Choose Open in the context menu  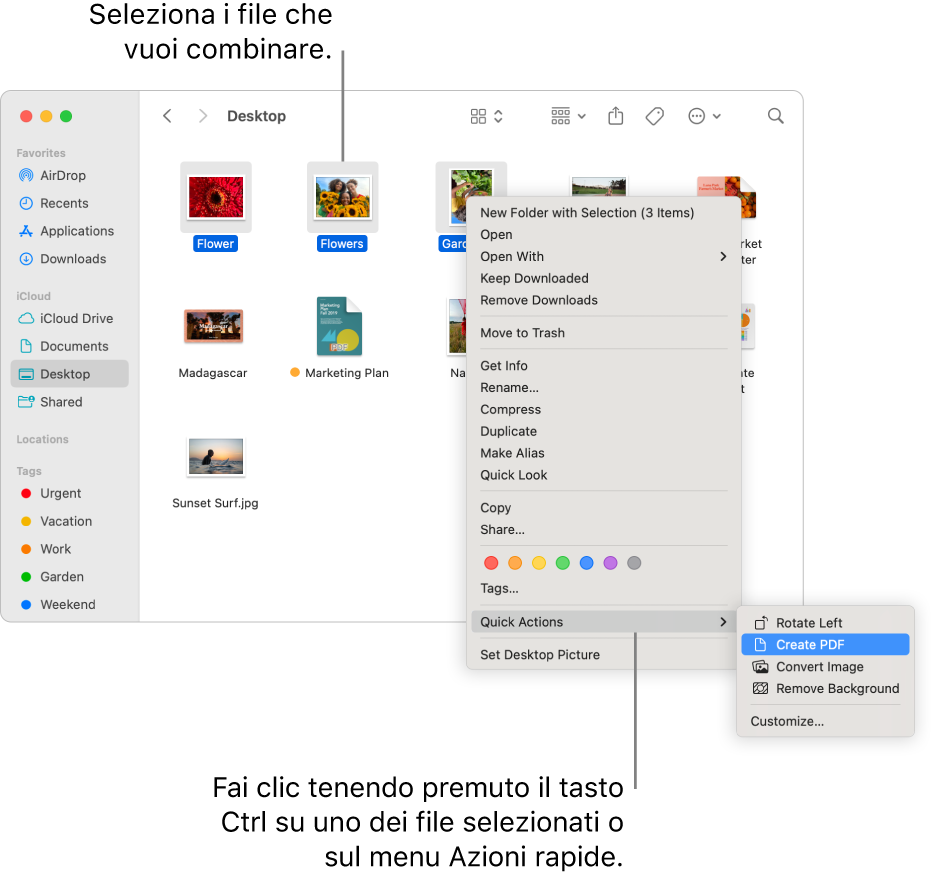[603, 235]
